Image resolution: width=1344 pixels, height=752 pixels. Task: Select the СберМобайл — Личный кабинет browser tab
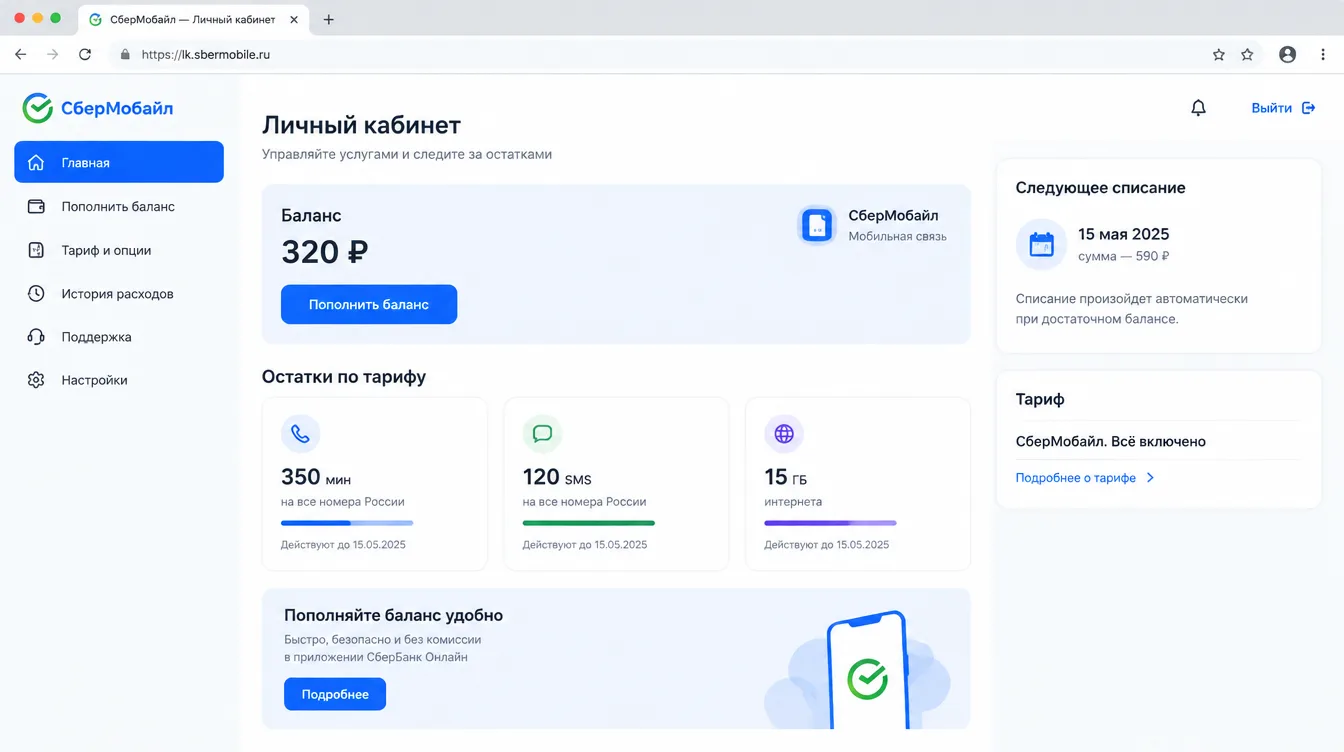click(x=194, y=19)
